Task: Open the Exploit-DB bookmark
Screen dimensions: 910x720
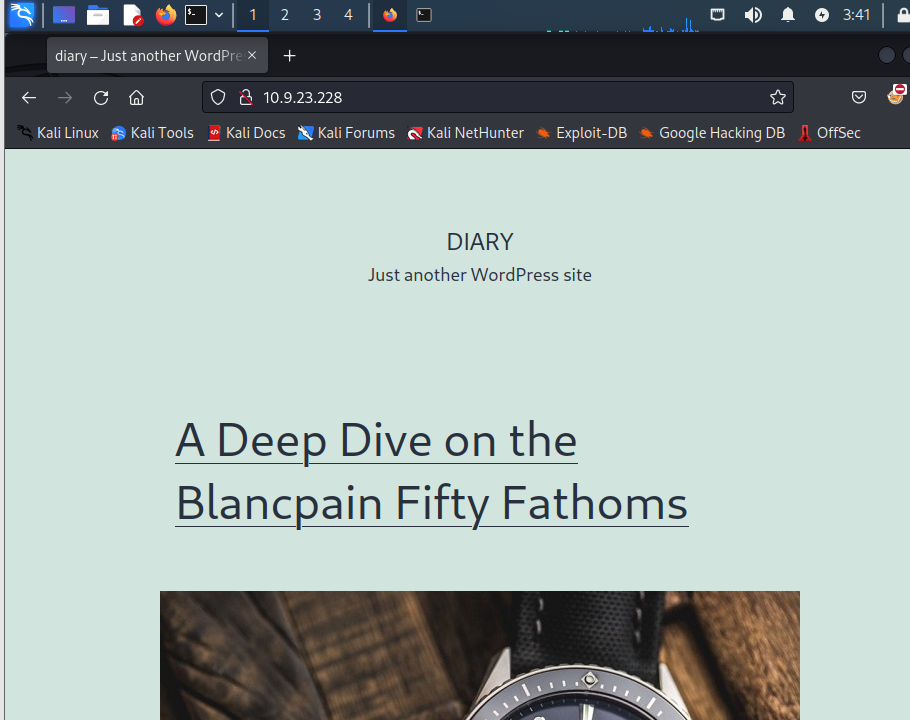Action: [x=582, y=133]
